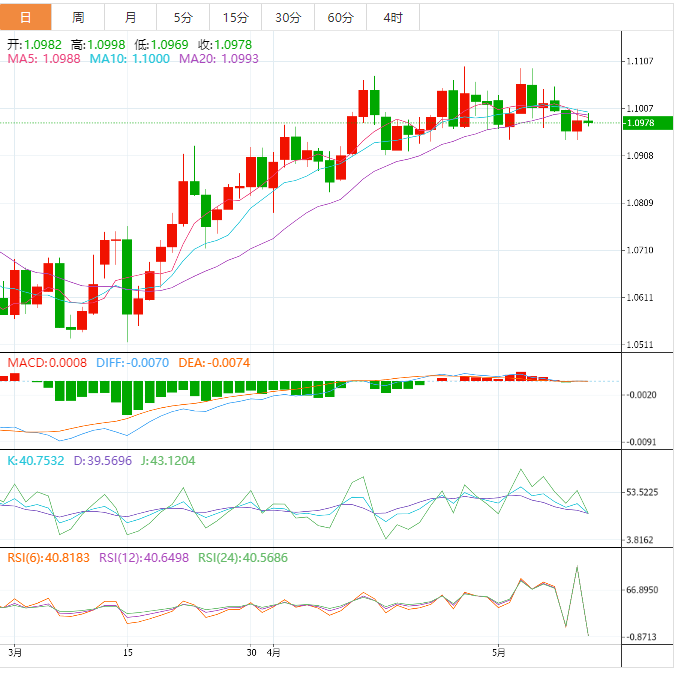Screen dimensions: 675x674
Task: Click the K value in KDJ panel
Action: 35,461
